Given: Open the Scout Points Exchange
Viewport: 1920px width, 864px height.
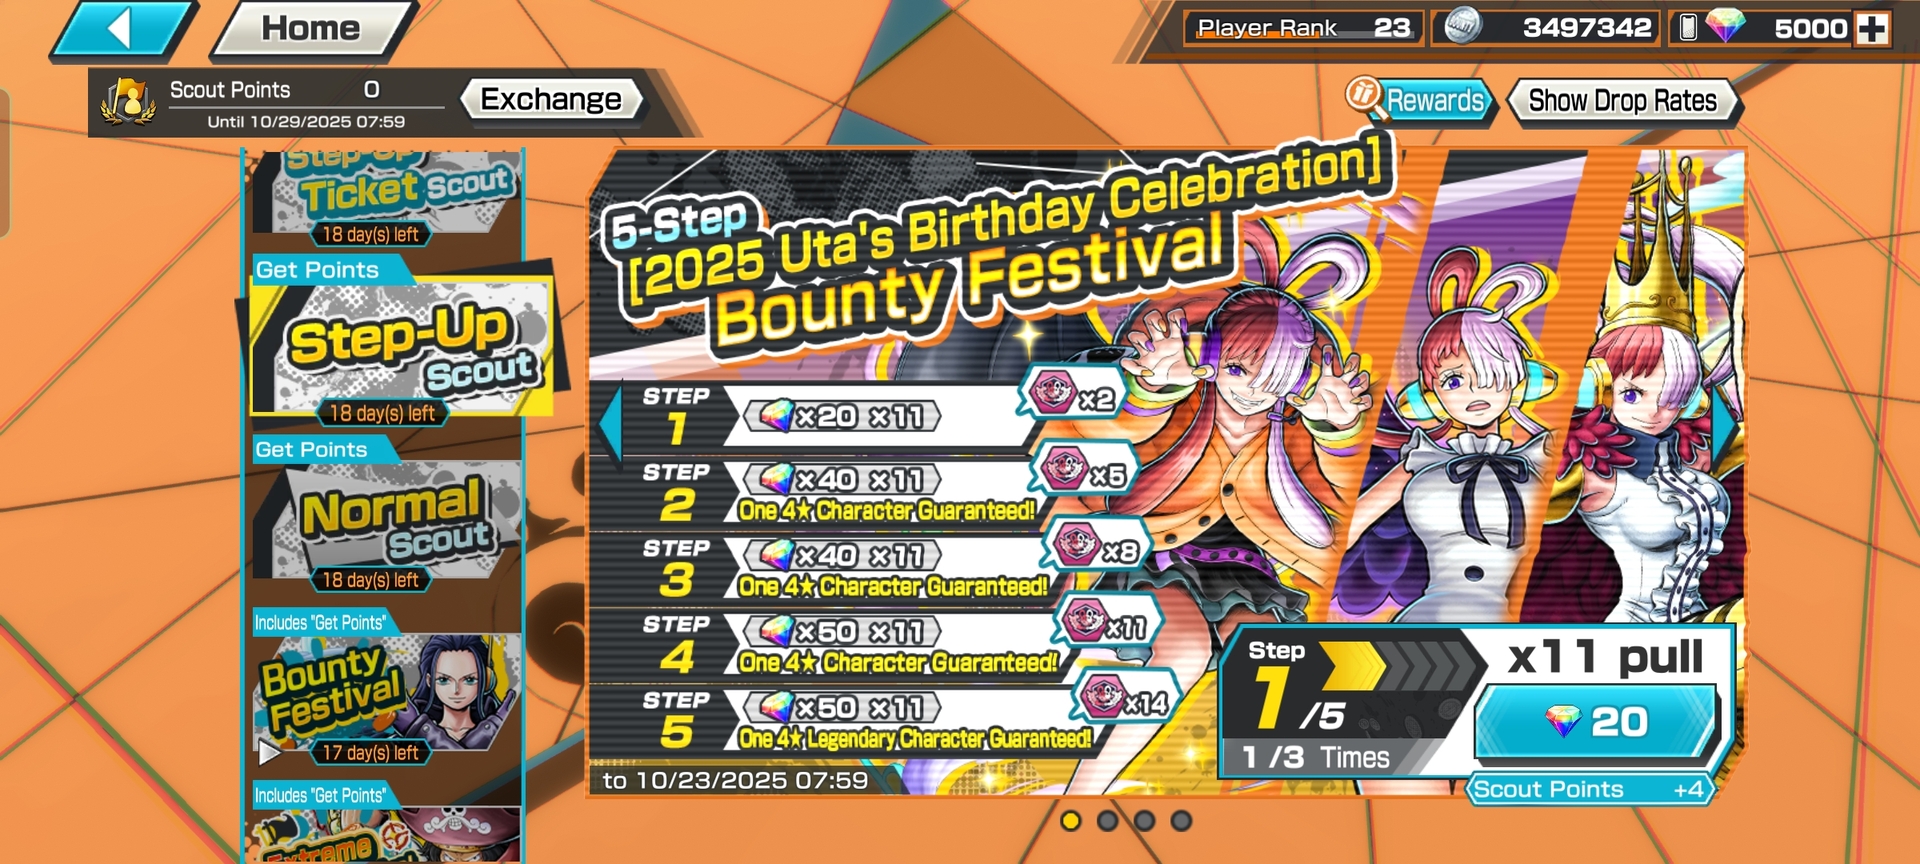Looking at the screenshot, I should pyautogui.click(x=551, y=99).
